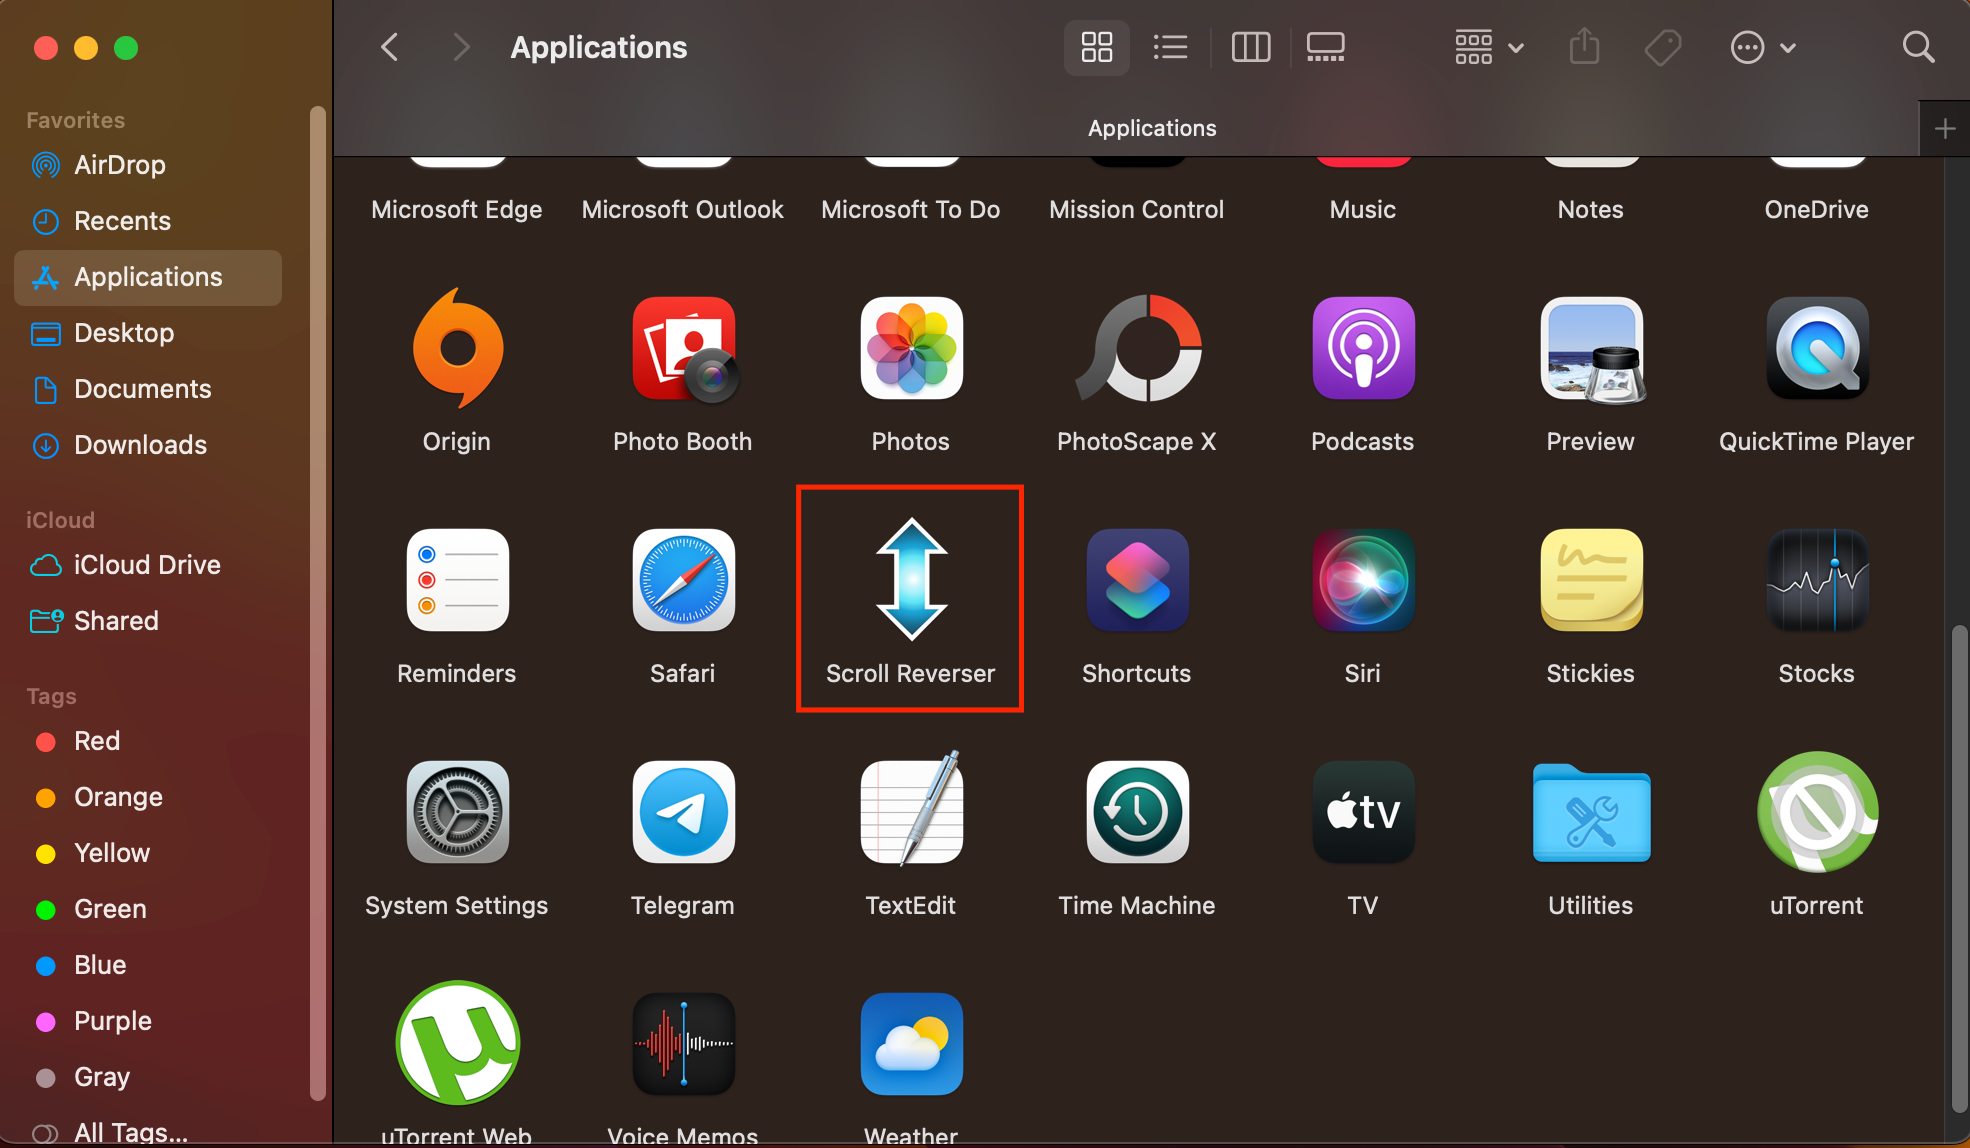Viewport: 1970px width, 1148px height.
Task: Select the Time Machine icon
Action: click(x=1138, y=812)
